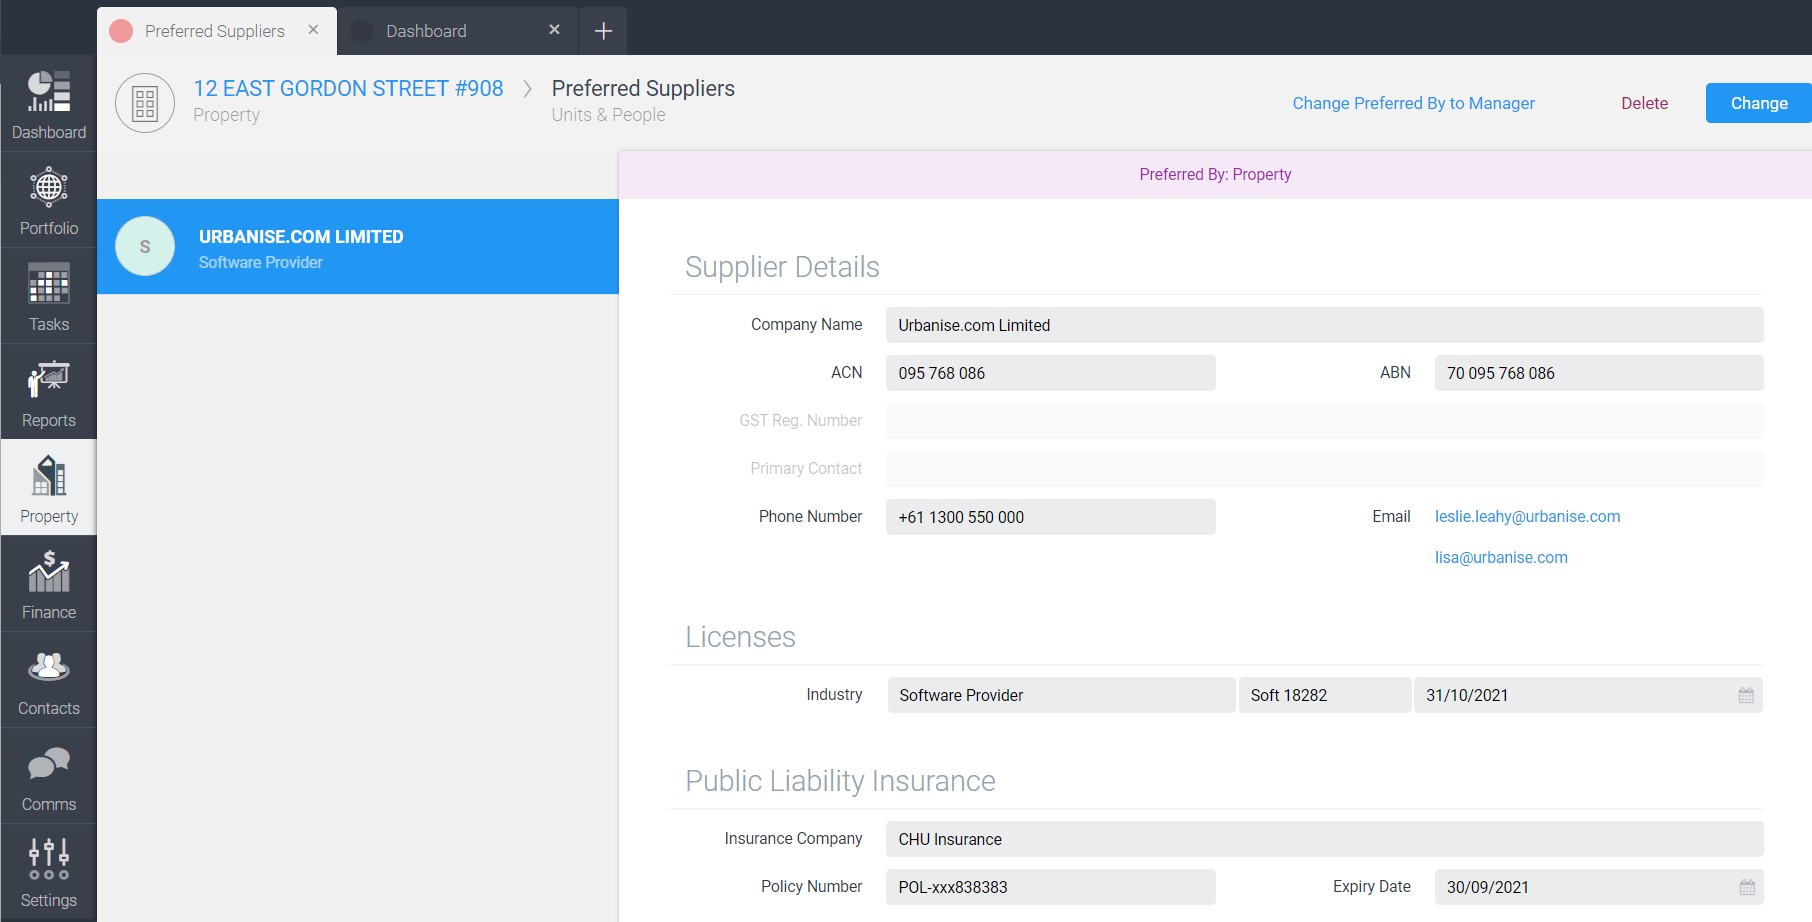Close the Preferred Suppliers tab
Image resolution: width=1812 pixels, height=922 pixels.
tap(313, 30)
